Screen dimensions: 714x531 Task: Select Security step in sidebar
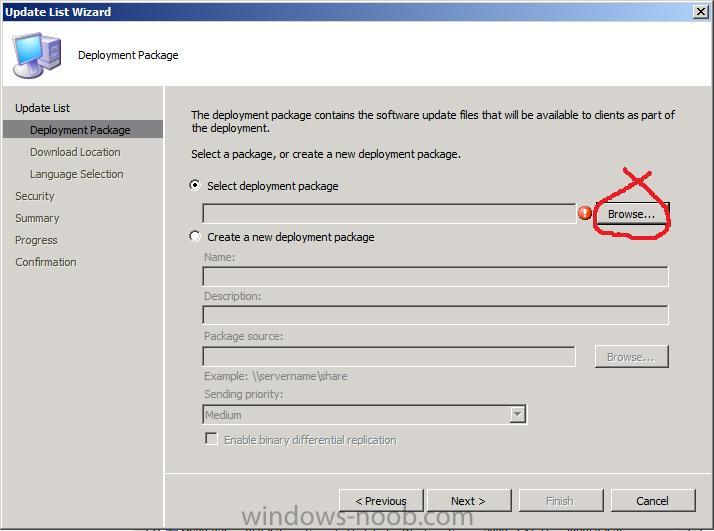pos(35,196)
